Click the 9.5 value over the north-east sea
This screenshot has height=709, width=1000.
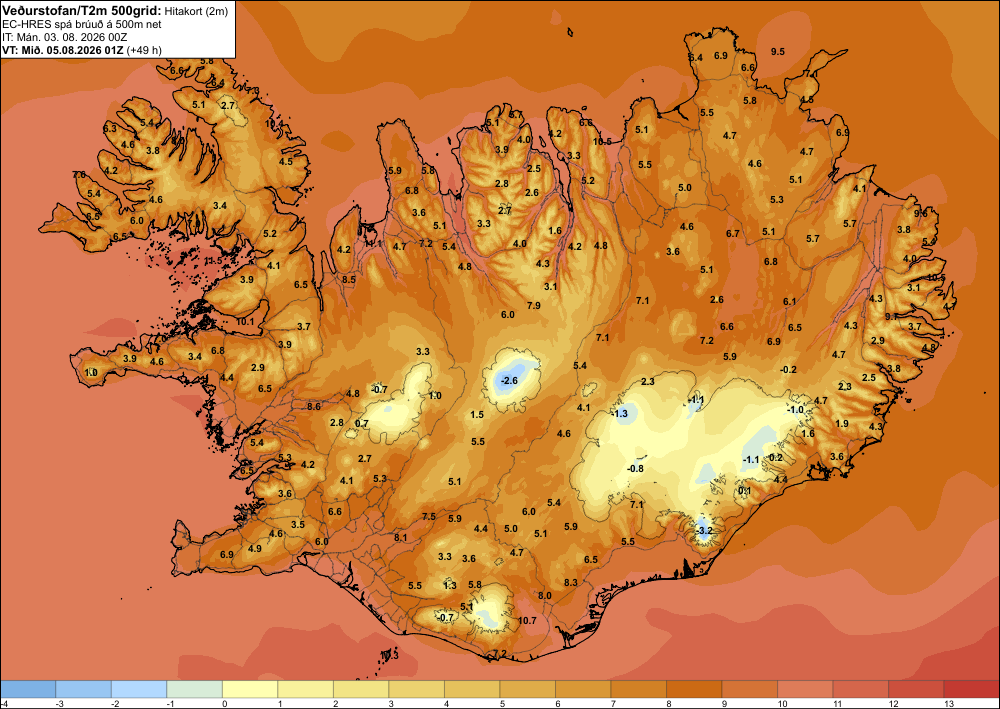(777, 52)
